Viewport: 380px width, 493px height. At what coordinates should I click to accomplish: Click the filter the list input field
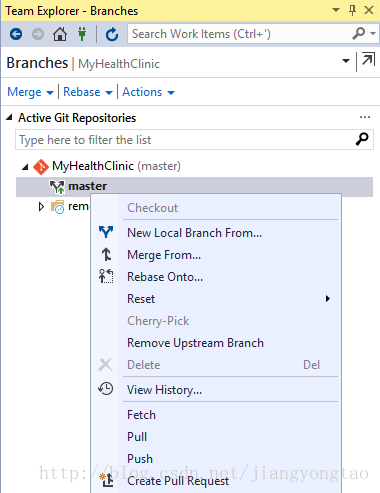[194, 140]
